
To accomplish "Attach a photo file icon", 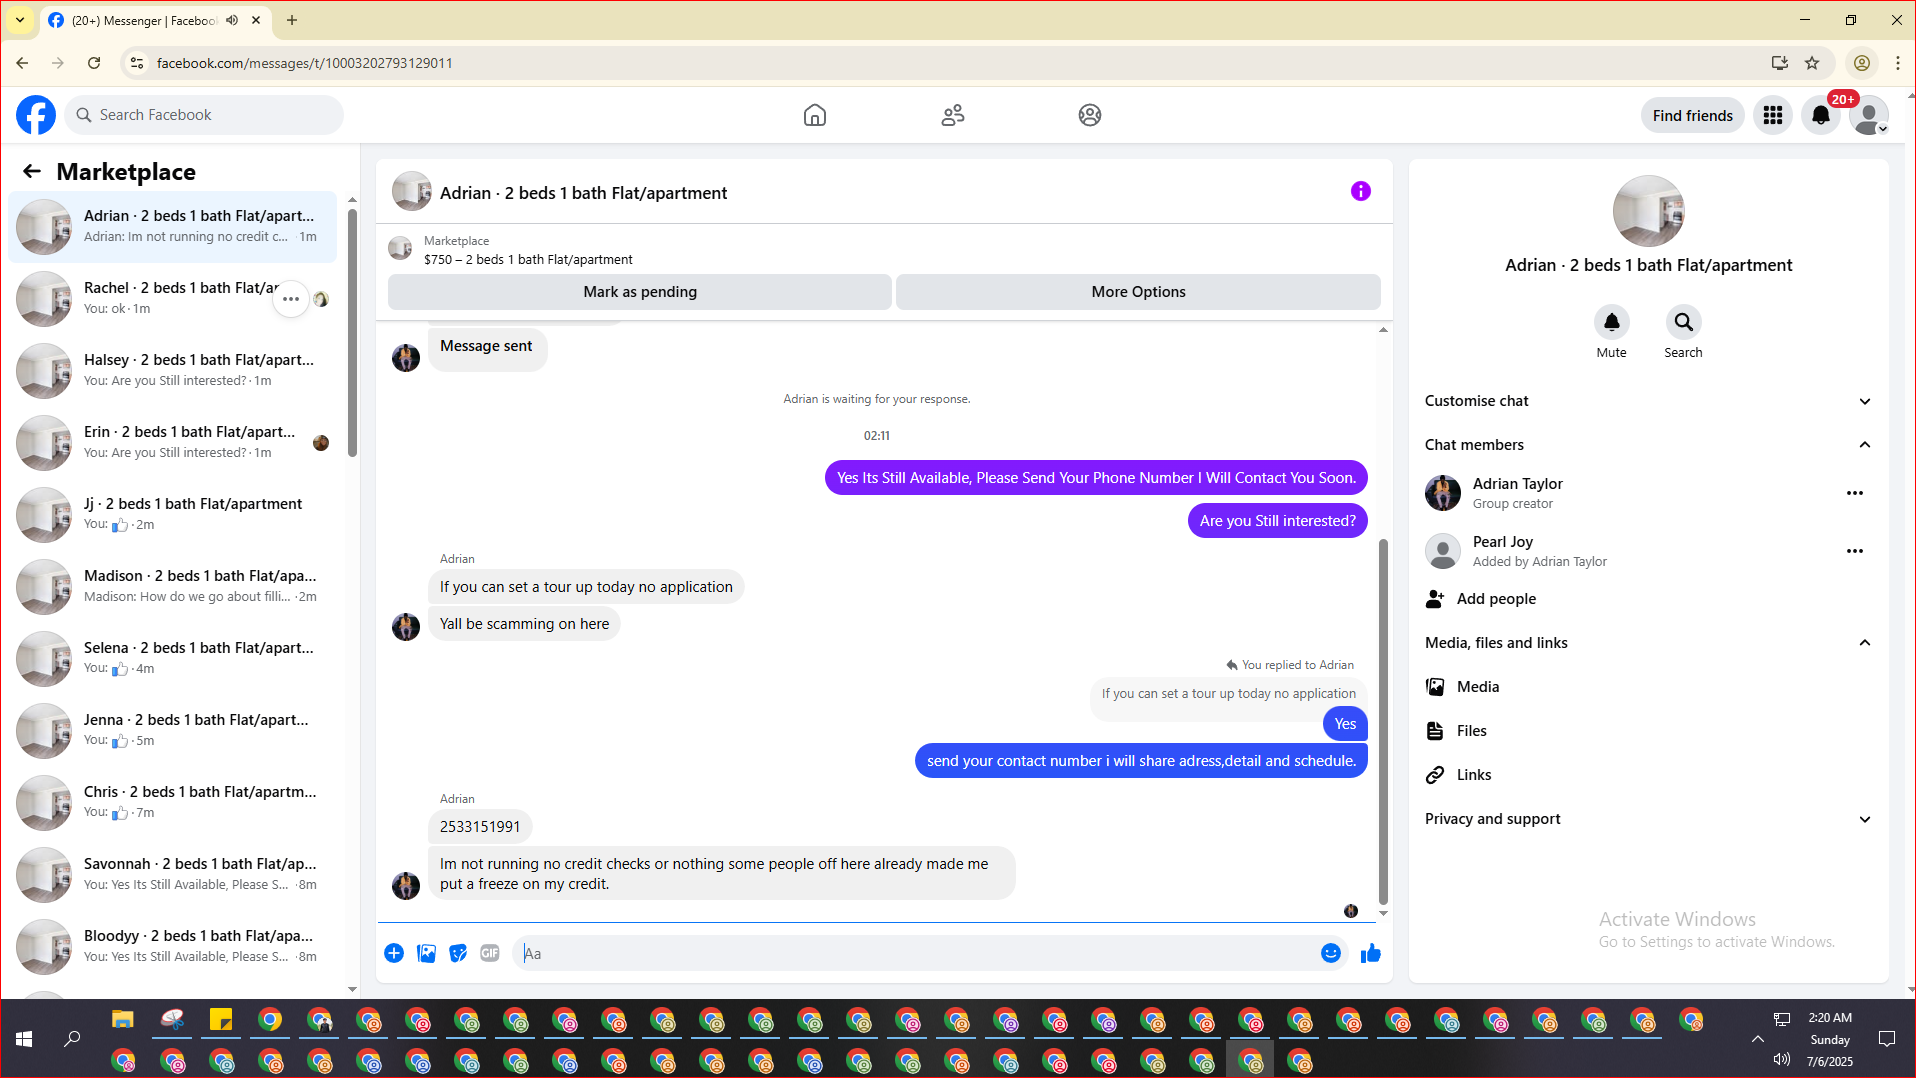I will coord(426,953).
